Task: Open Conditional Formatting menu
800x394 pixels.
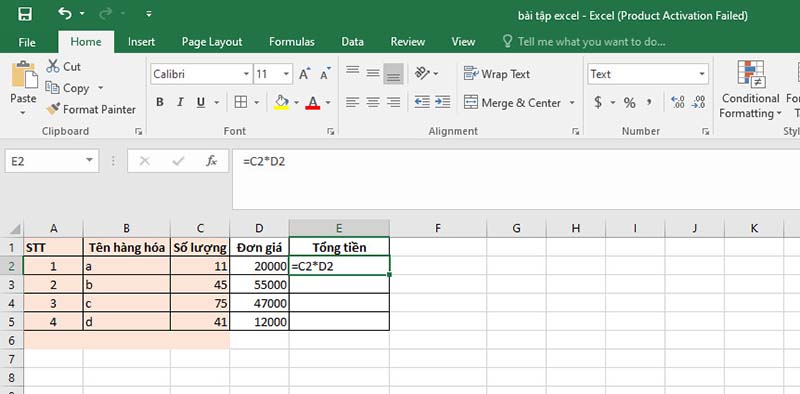Action: point(750,90)
